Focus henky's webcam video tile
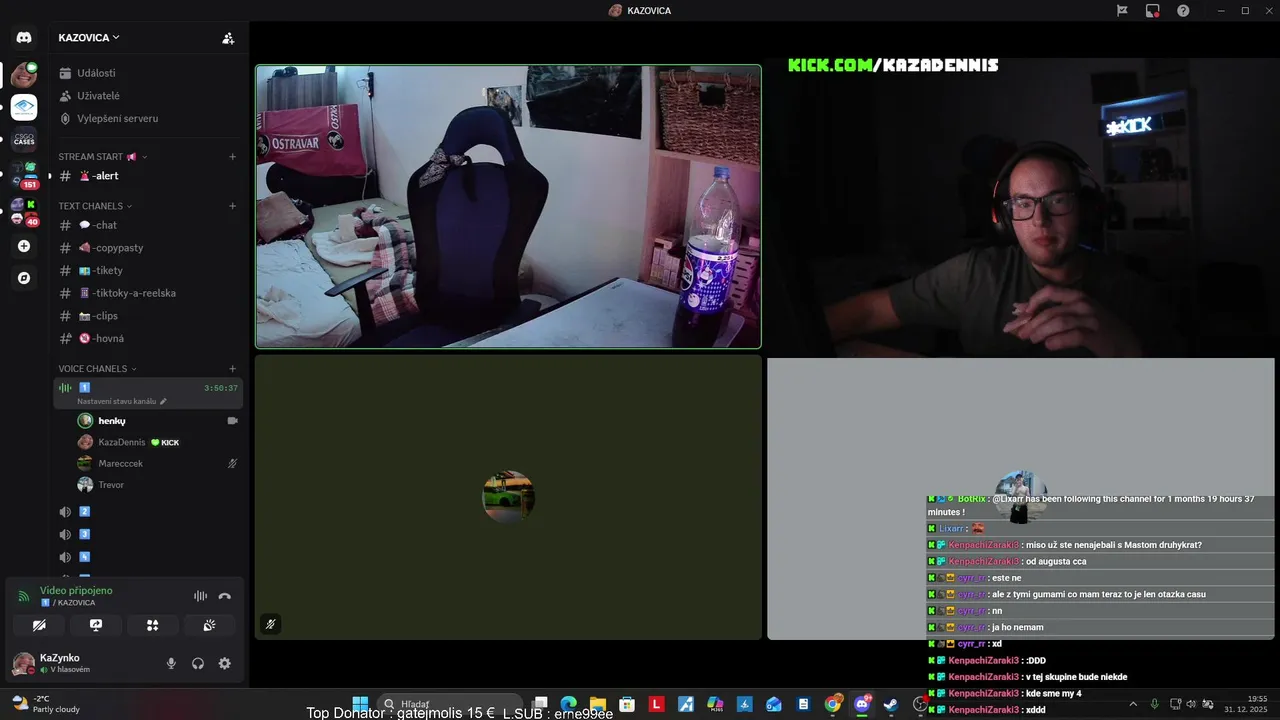This screenshot has height=720, width=1280. [508, 207]
